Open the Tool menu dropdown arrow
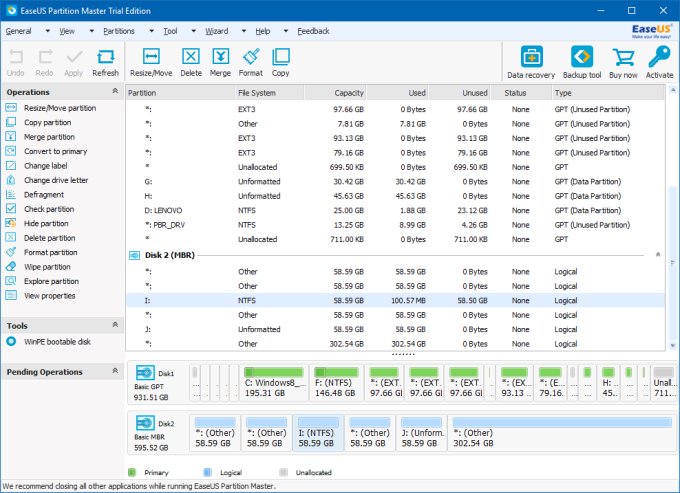The height and width of the screenshot is (493, 680). coord(193,31)
